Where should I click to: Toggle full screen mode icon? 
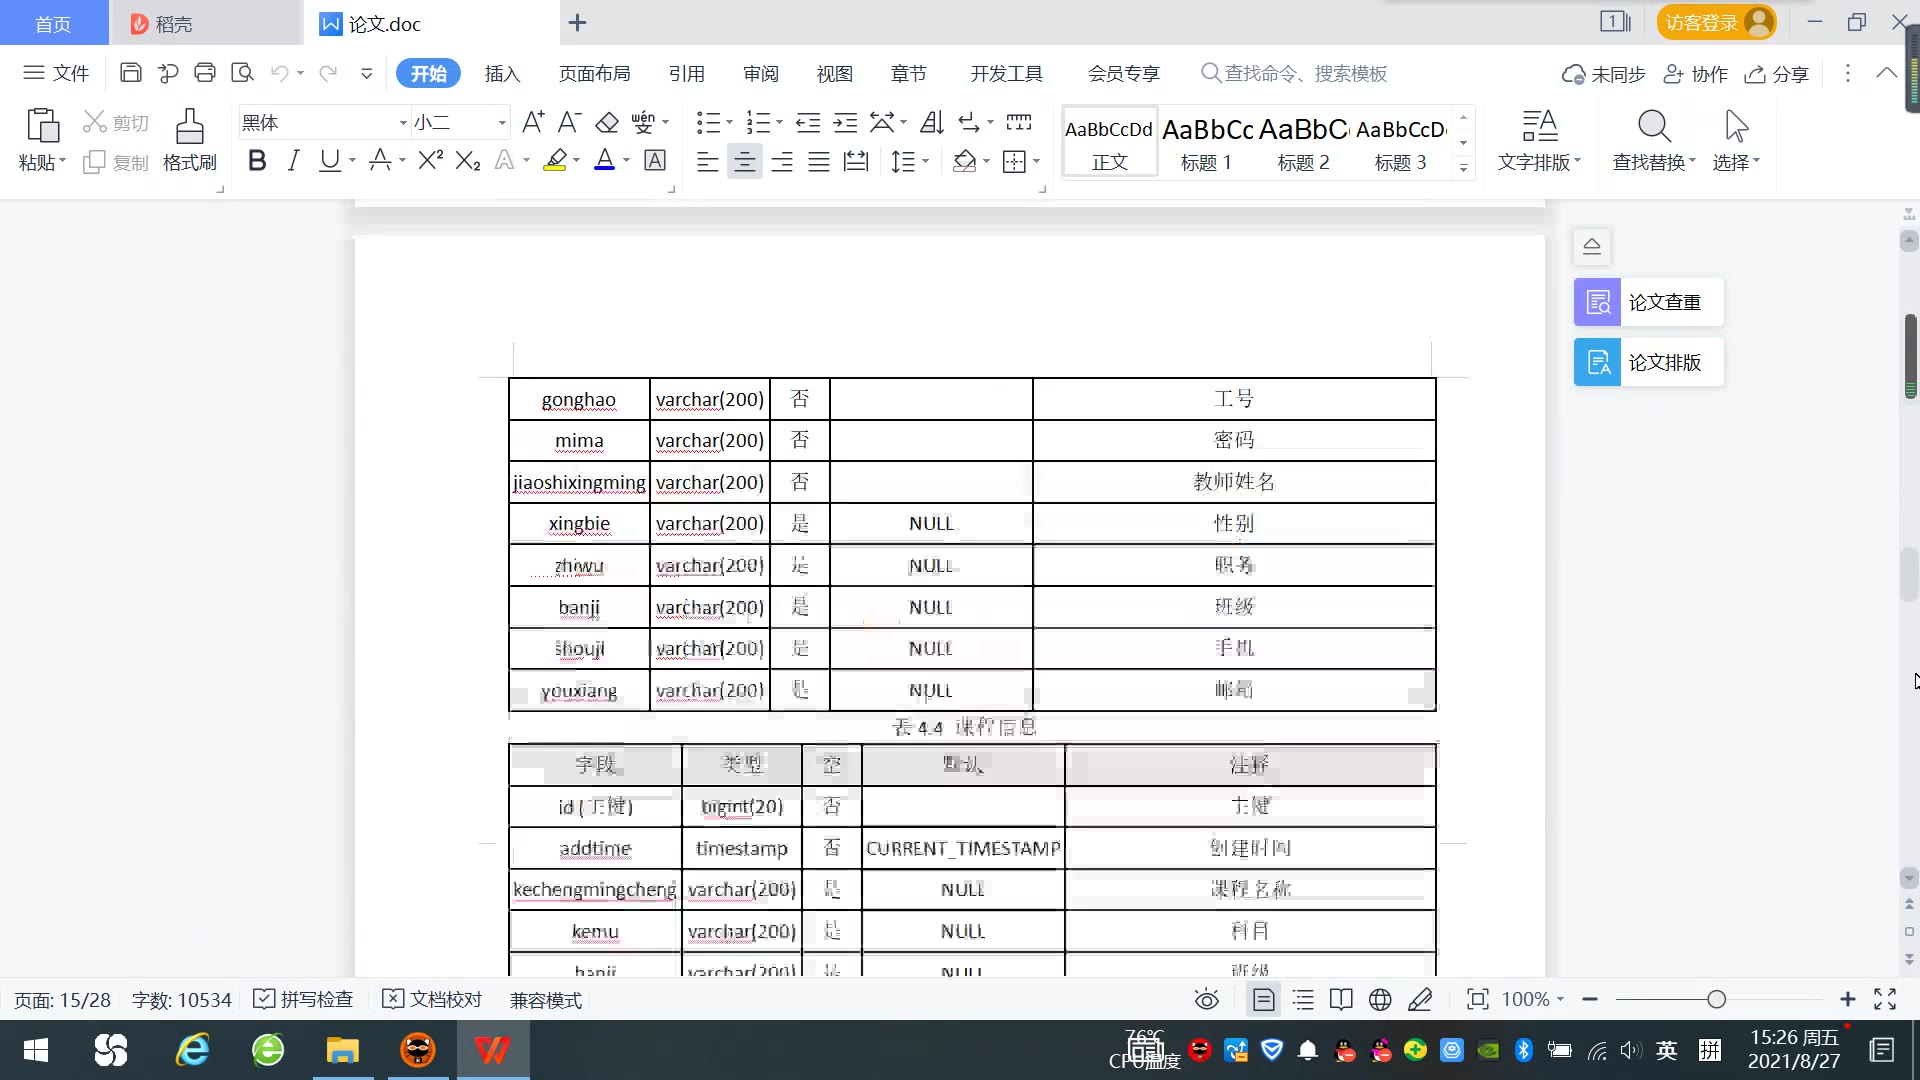pyautogui.click(x=1885, y=999)
